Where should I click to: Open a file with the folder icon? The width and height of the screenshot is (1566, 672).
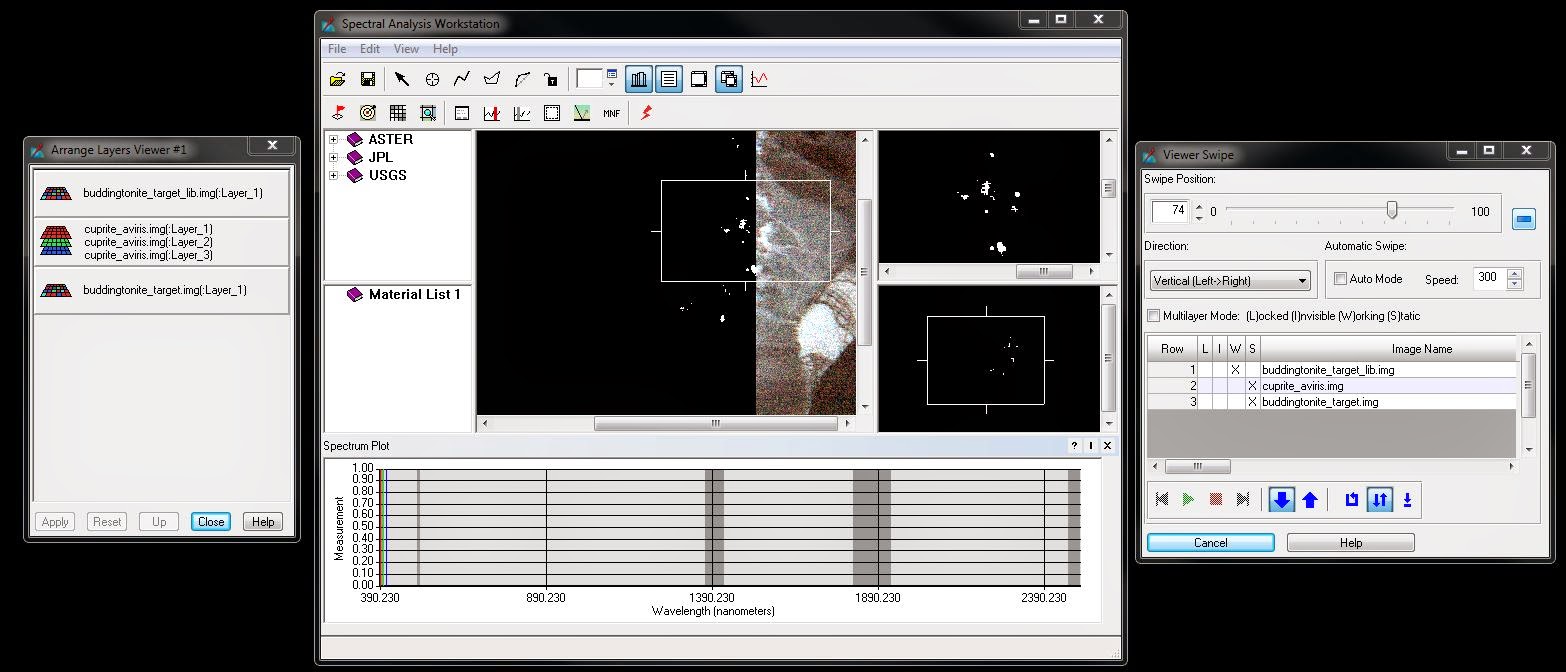click(x=338, y=79)
